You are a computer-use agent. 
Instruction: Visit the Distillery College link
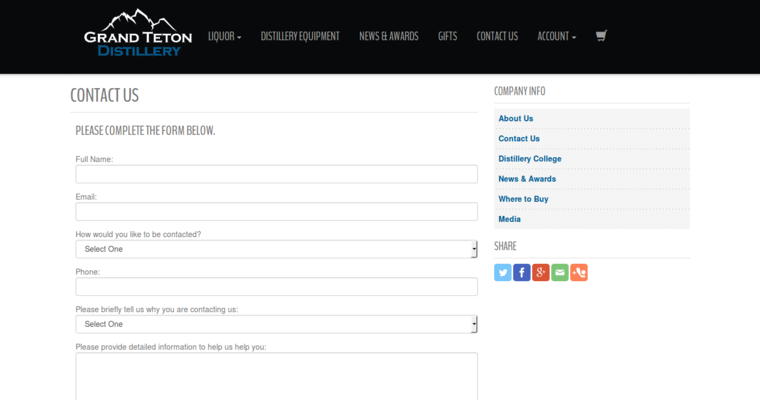[530, 159]
